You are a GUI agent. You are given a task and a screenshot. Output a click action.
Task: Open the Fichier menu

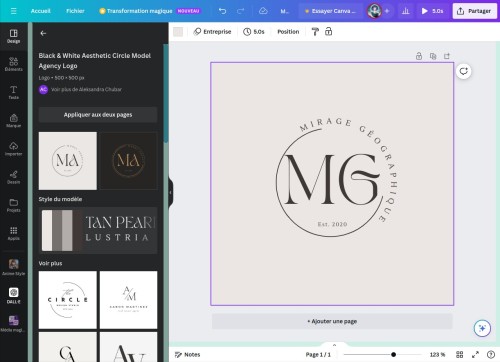click(75, 11)
